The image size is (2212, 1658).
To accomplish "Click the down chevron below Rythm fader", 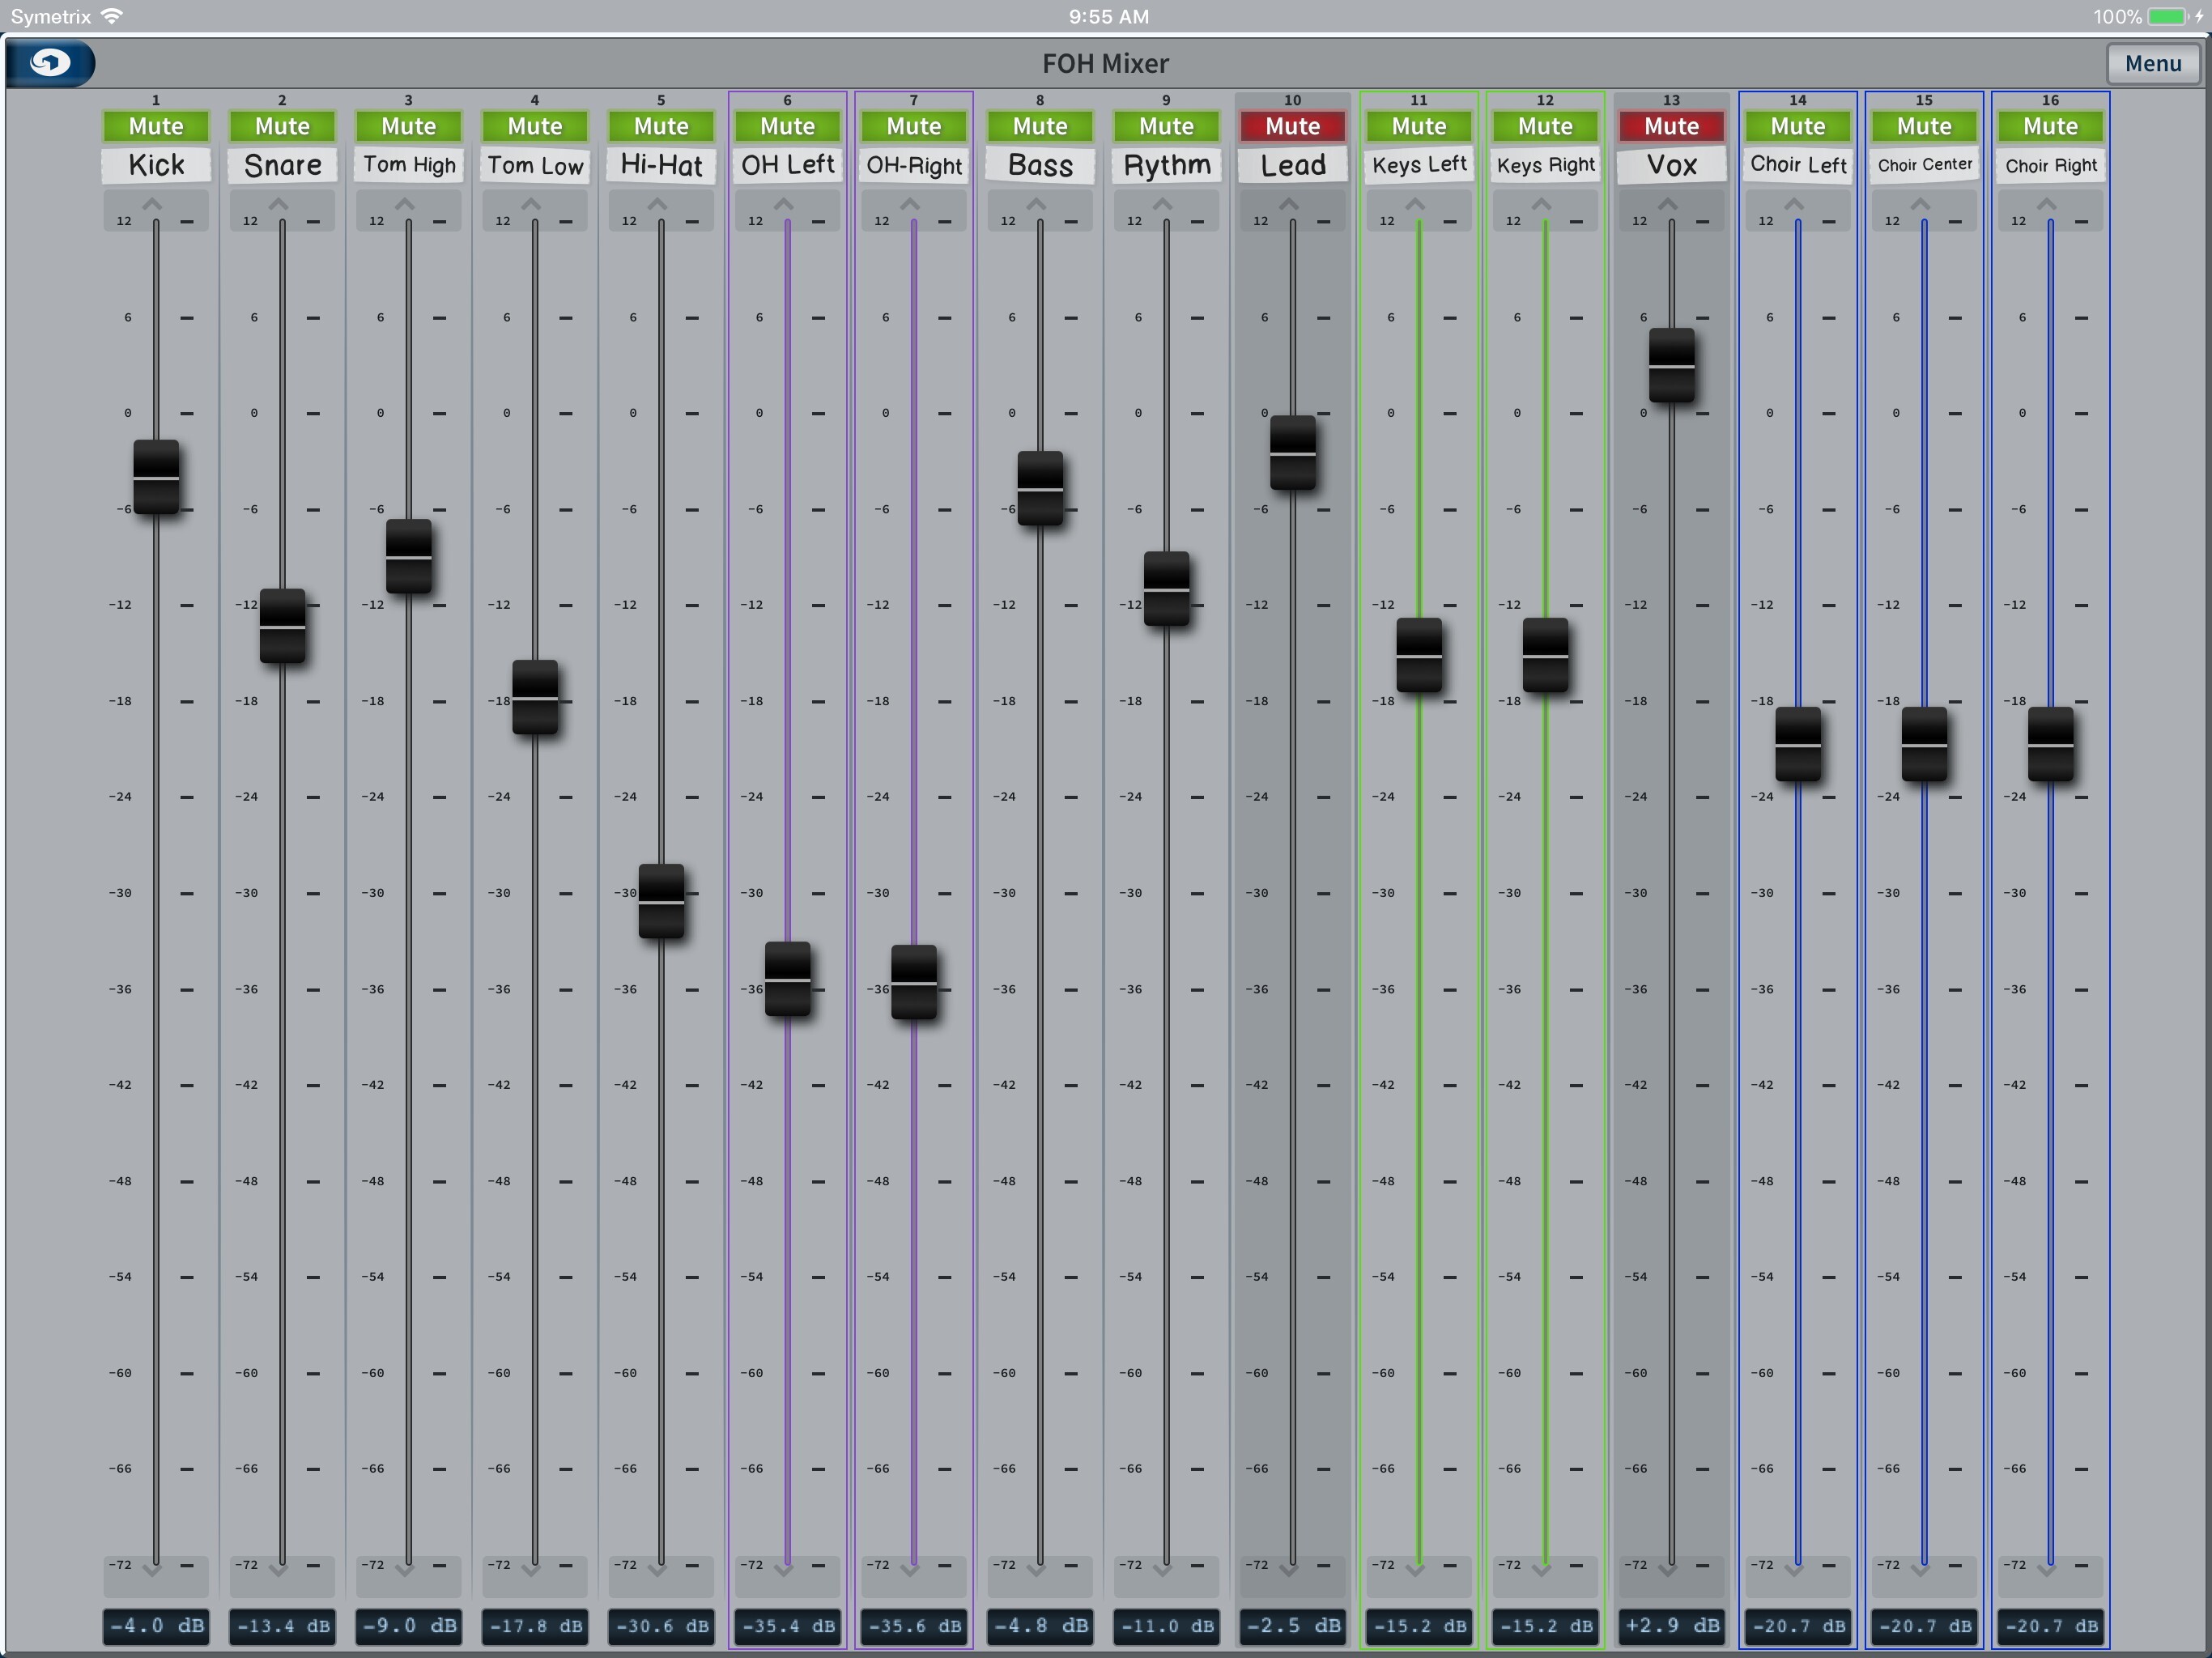I will pos(1162,1571).
